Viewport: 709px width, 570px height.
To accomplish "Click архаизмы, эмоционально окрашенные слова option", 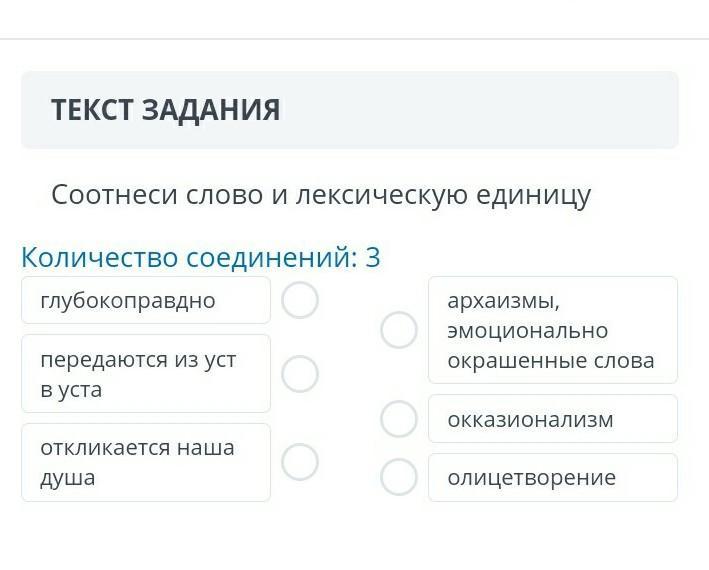I will click(x=552, y=330).
